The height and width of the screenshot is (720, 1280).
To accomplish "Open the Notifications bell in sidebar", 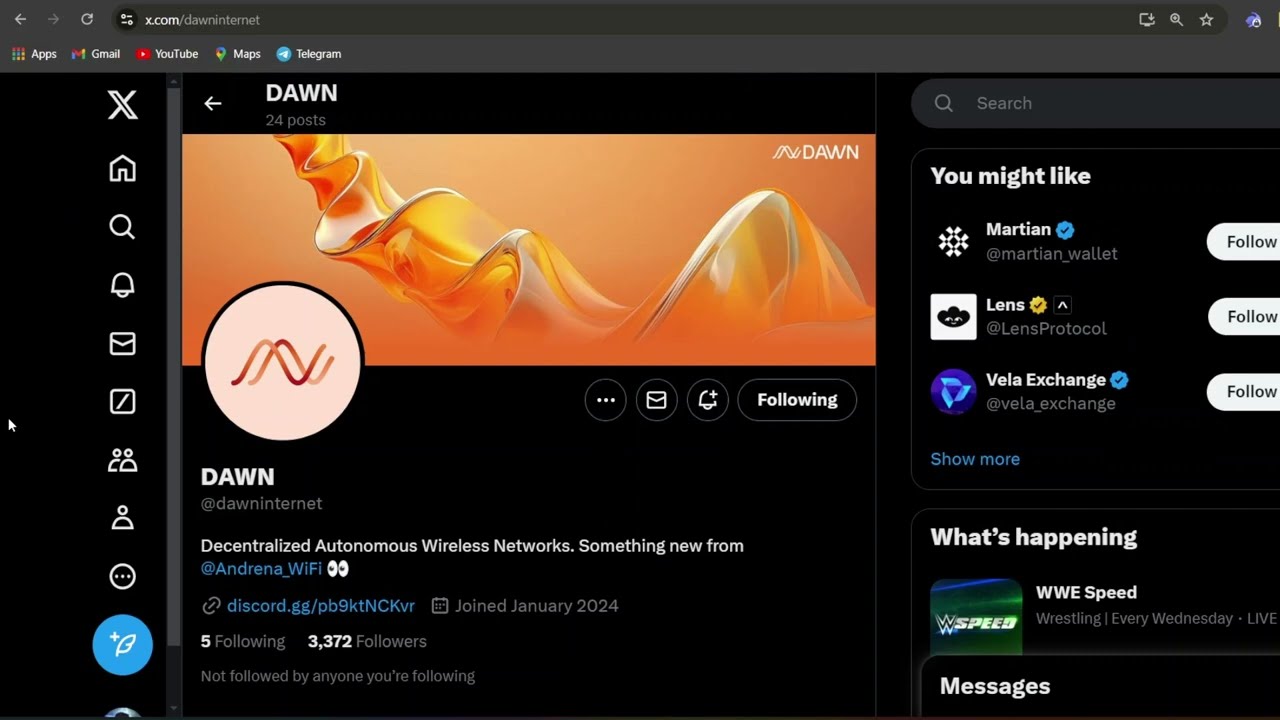I will tap(122, 285).
